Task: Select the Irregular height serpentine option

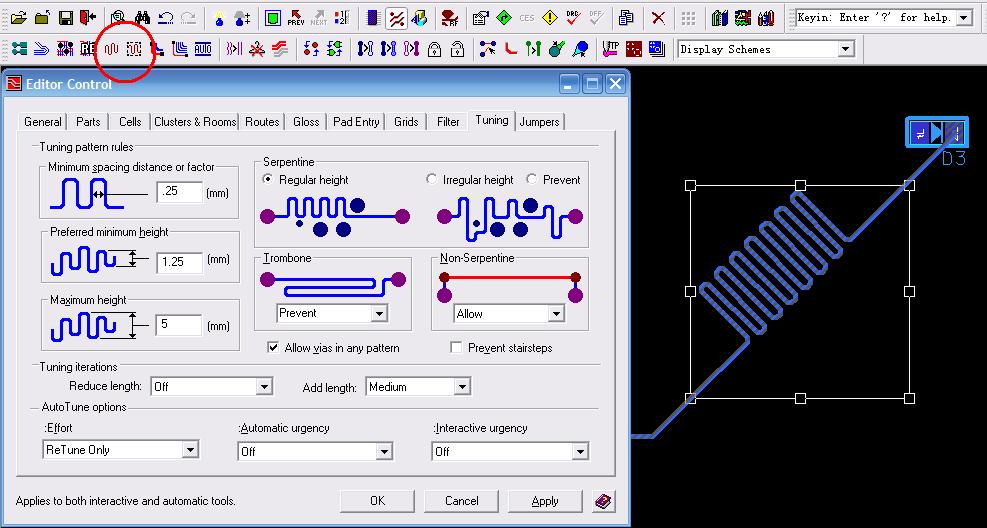Action: [431, 179]
